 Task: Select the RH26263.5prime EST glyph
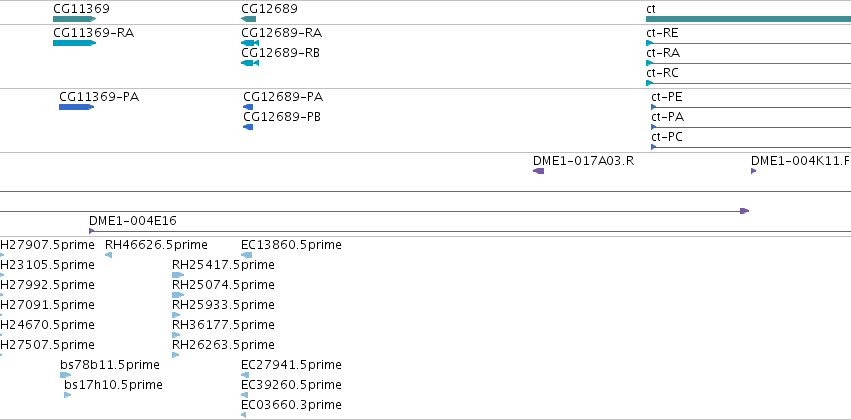point(175,355)
